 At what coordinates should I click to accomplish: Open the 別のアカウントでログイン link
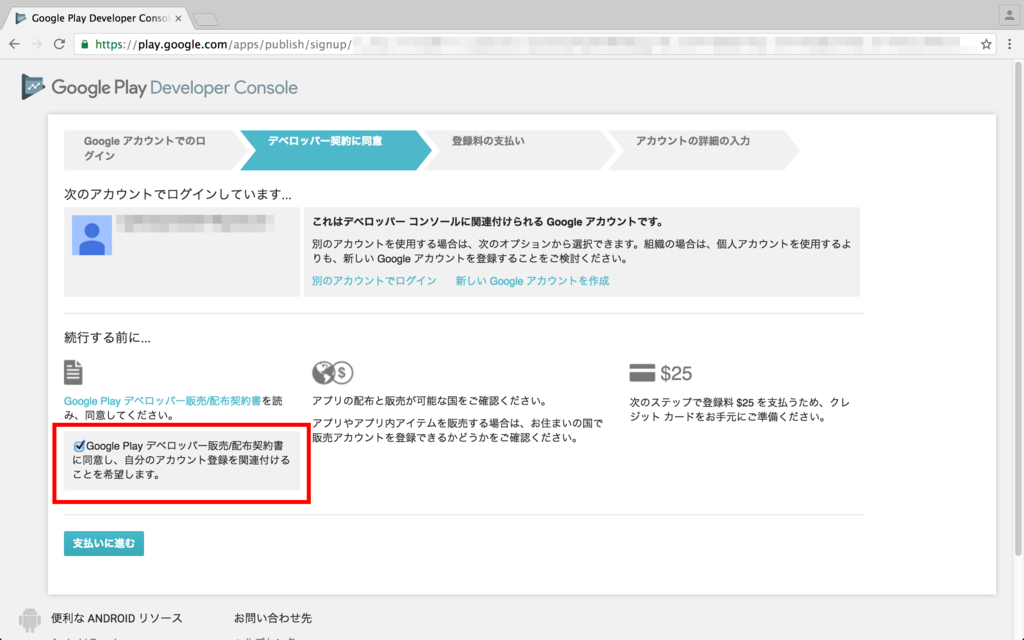point(373,281)
